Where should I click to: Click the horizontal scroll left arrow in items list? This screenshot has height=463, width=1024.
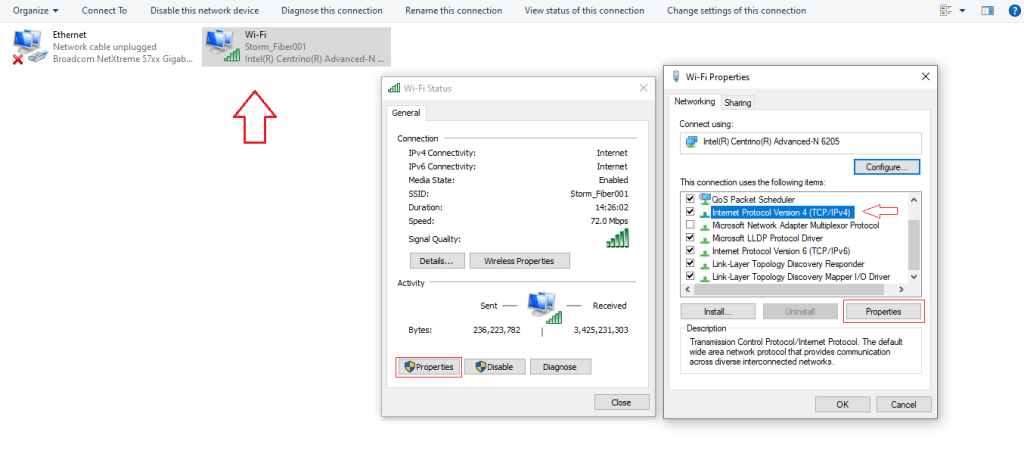[687, 289]
